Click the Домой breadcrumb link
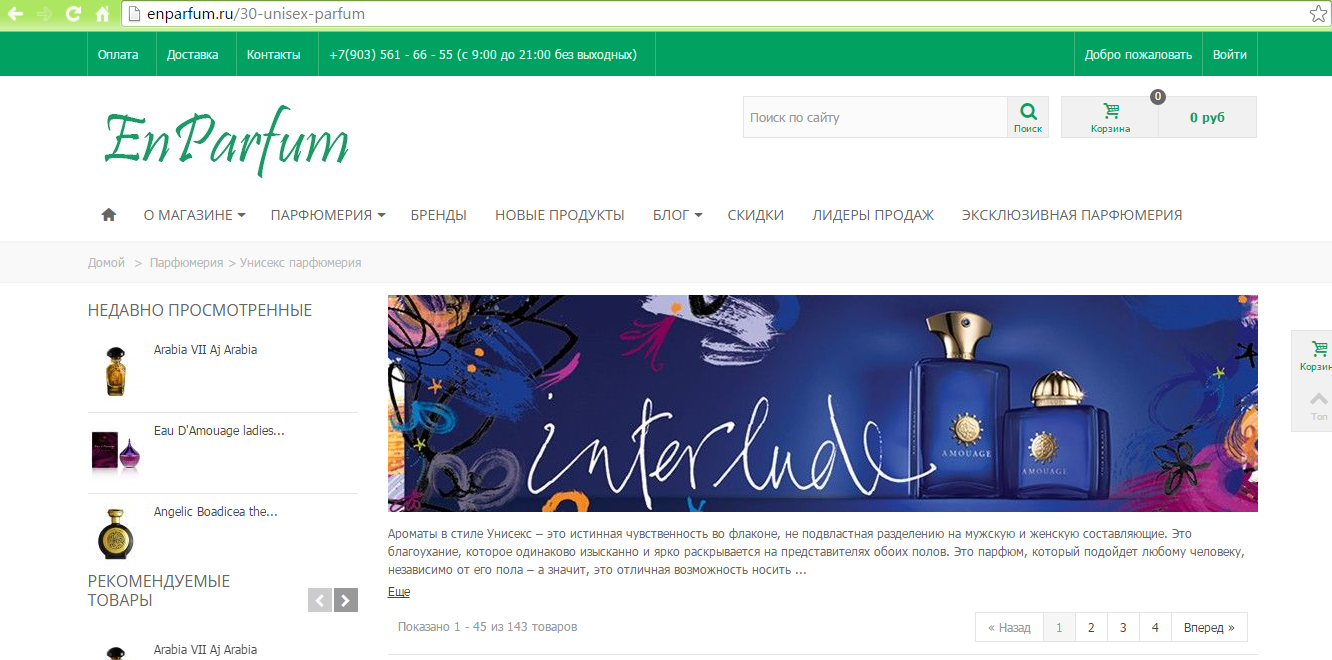Screen dimensions: 1332x660 point(106,263)
